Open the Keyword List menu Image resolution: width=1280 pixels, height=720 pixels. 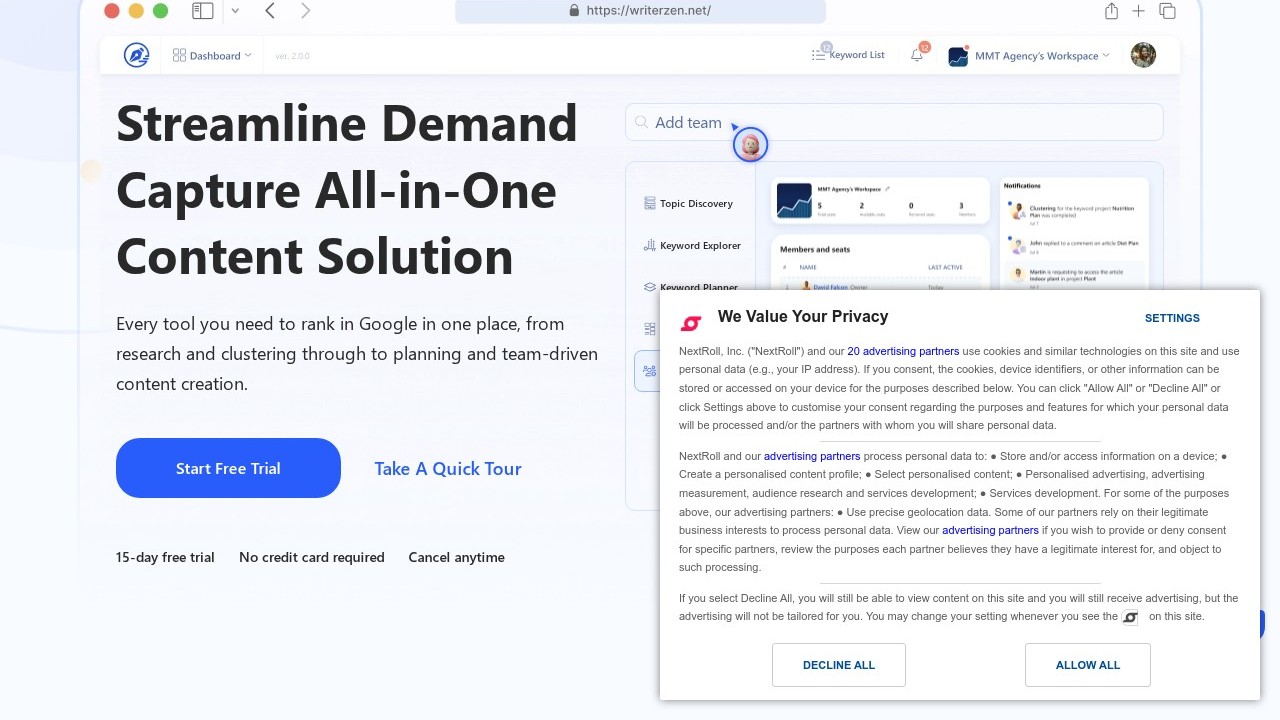coord(848,55)
